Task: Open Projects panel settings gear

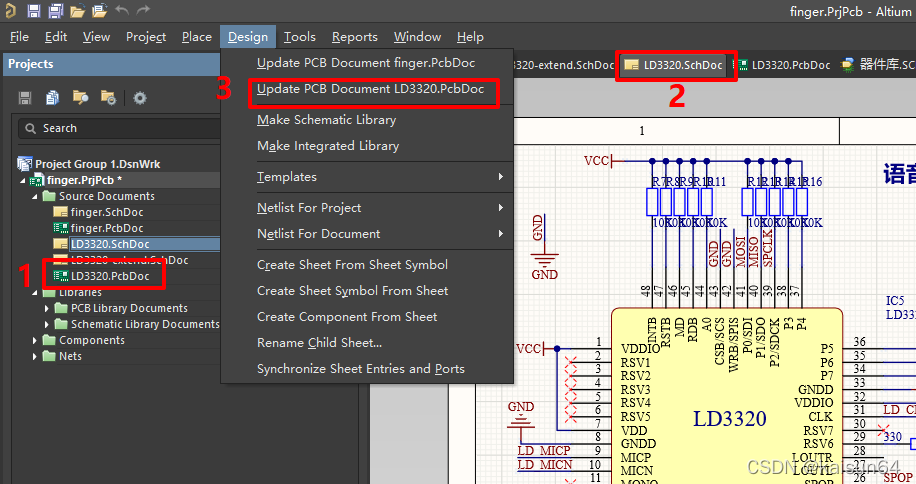Action: (140, 98)
